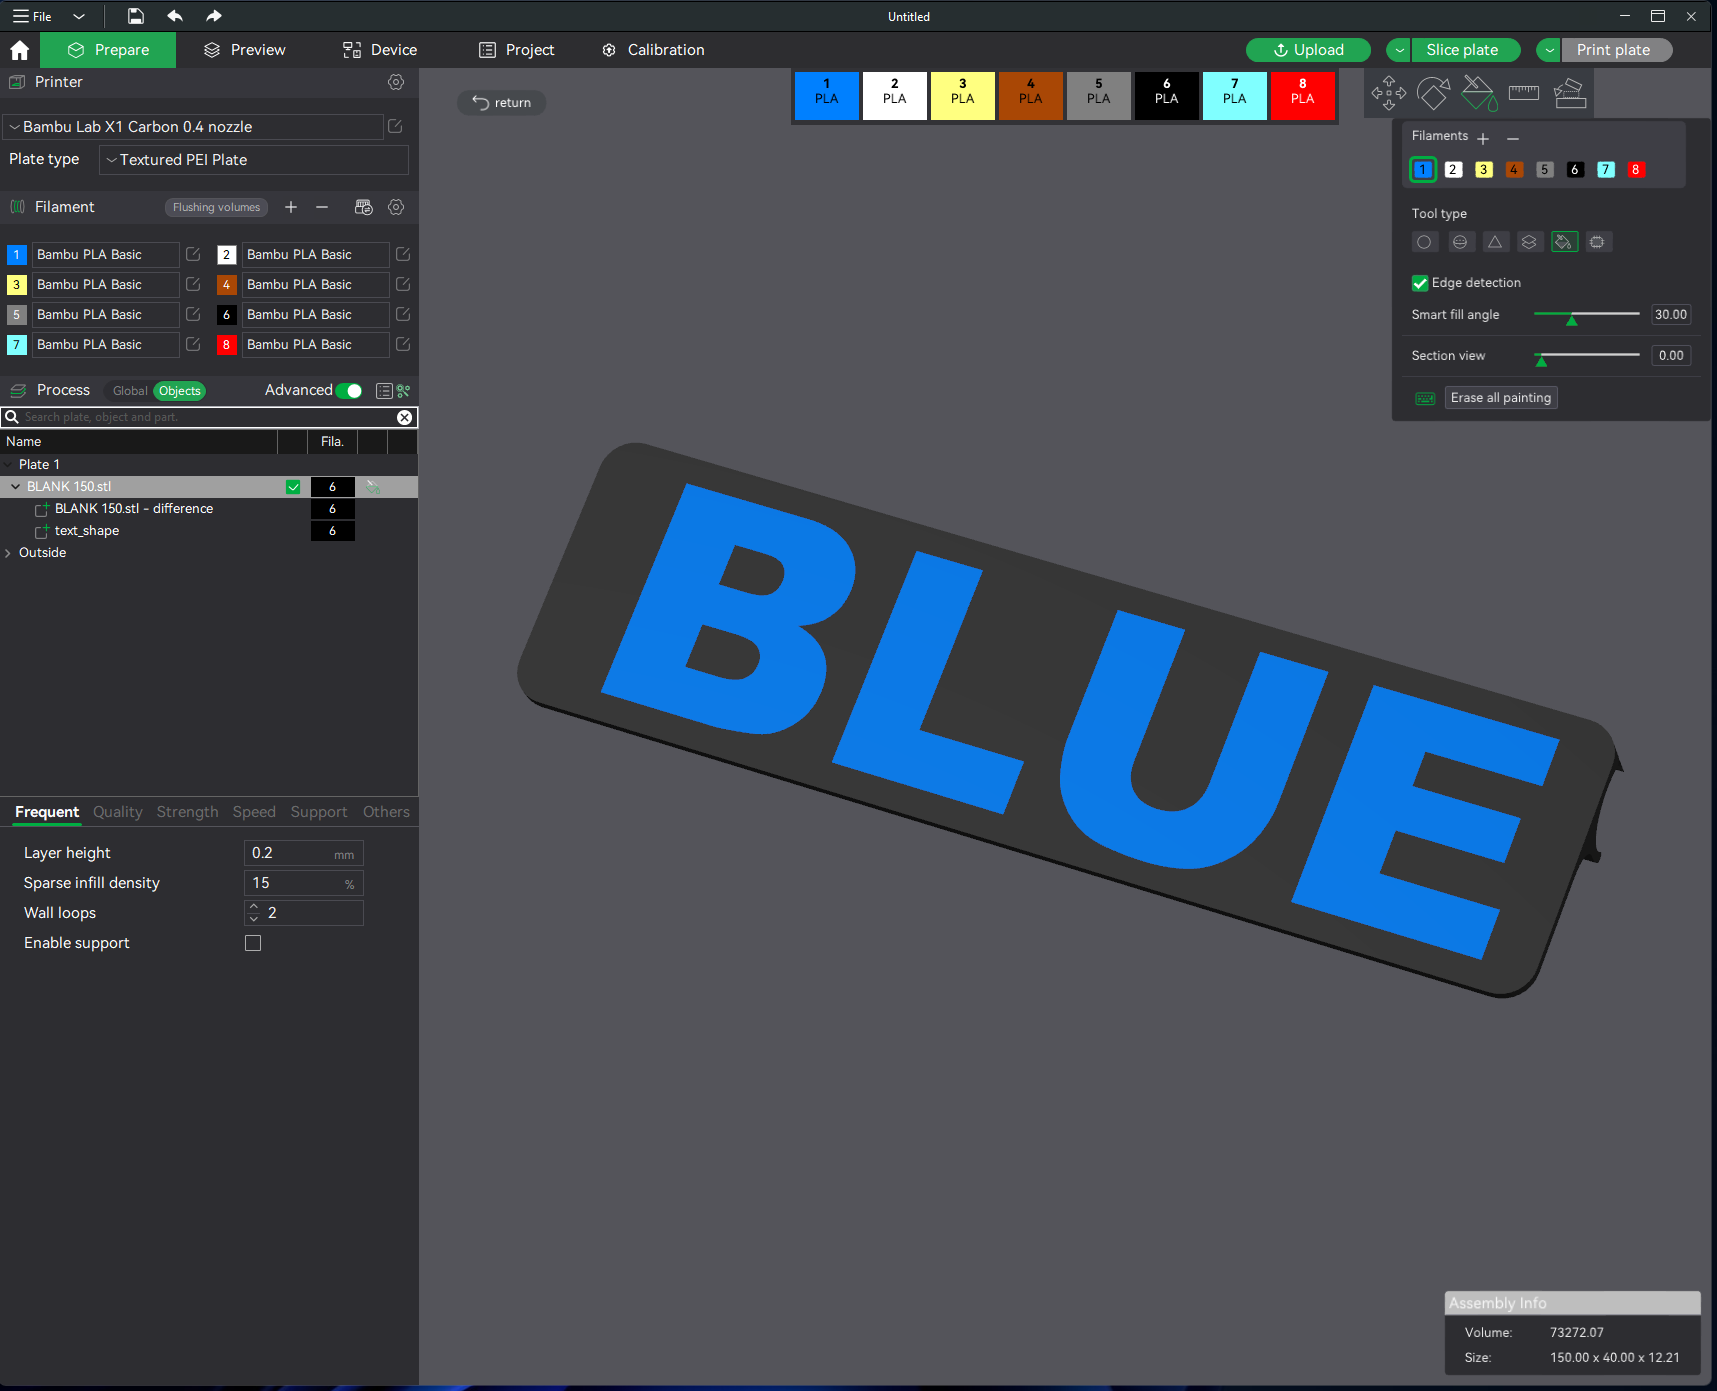Screen dimensions: 1717x1391
Task: Select the Assembly View tool icon
Action: (x=1570, y=93)
